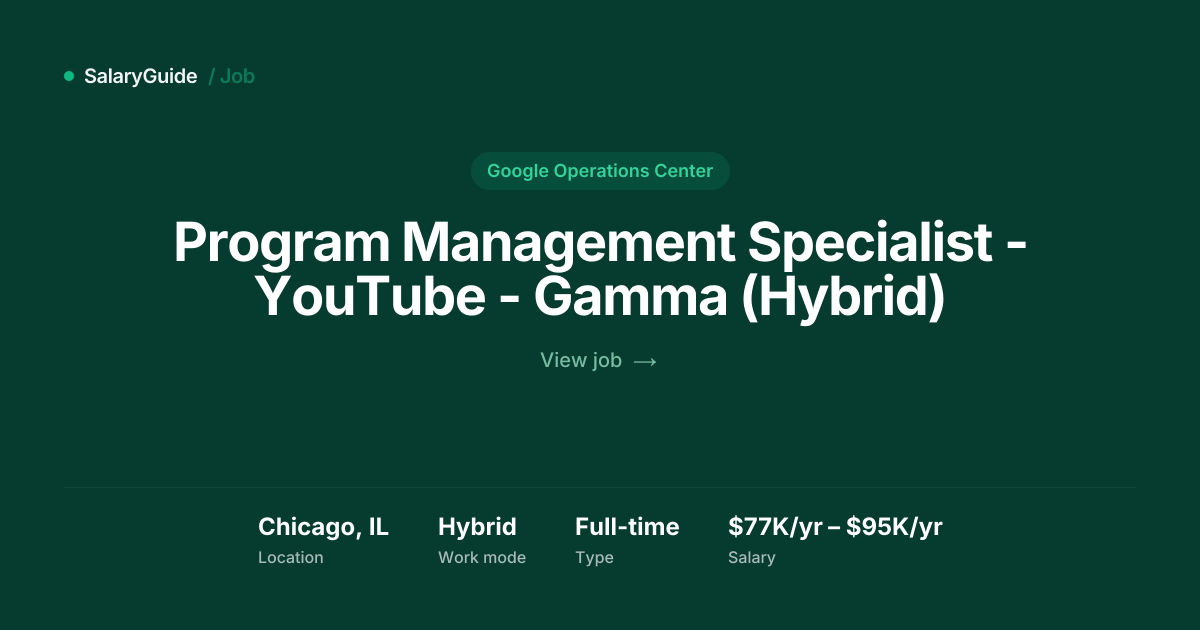Viewport: 1200px width, 630px height.
Task: Click the Google Operations Center badge
Action: (x=600, y=171)
